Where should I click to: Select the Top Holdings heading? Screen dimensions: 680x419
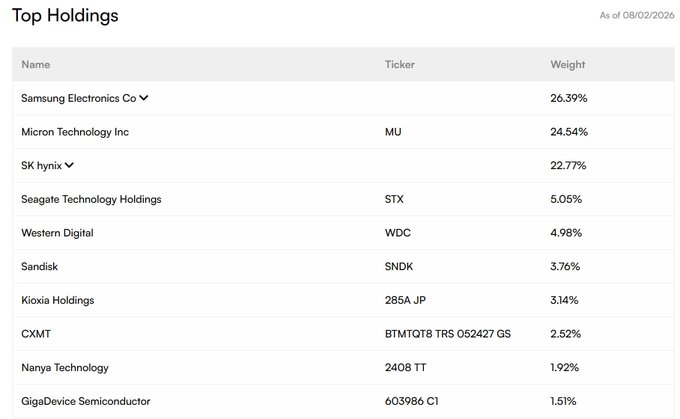point(65,16)
